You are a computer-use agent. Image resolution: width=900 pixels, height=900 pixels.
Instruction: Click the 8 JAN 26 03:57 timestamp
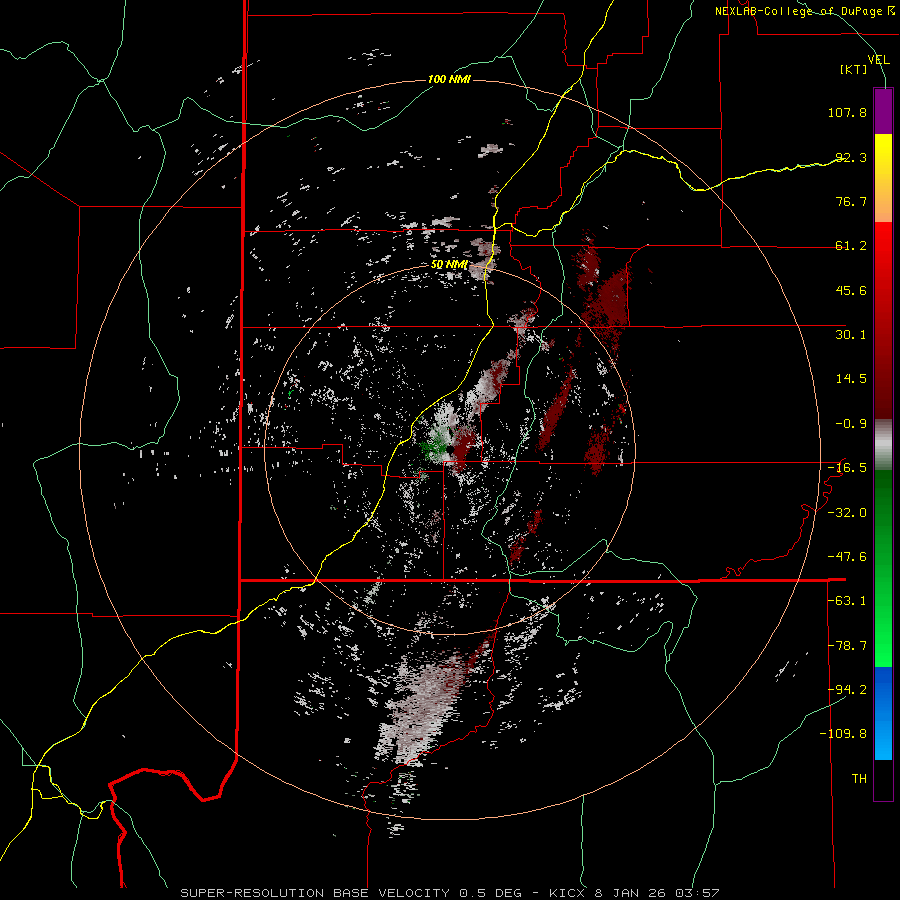tap(657, 893)
